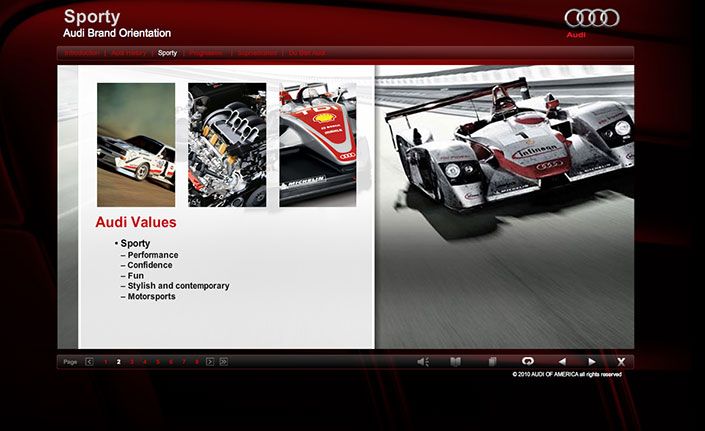Go to page 6
705x431 pixels.
(x=171, y=362)
